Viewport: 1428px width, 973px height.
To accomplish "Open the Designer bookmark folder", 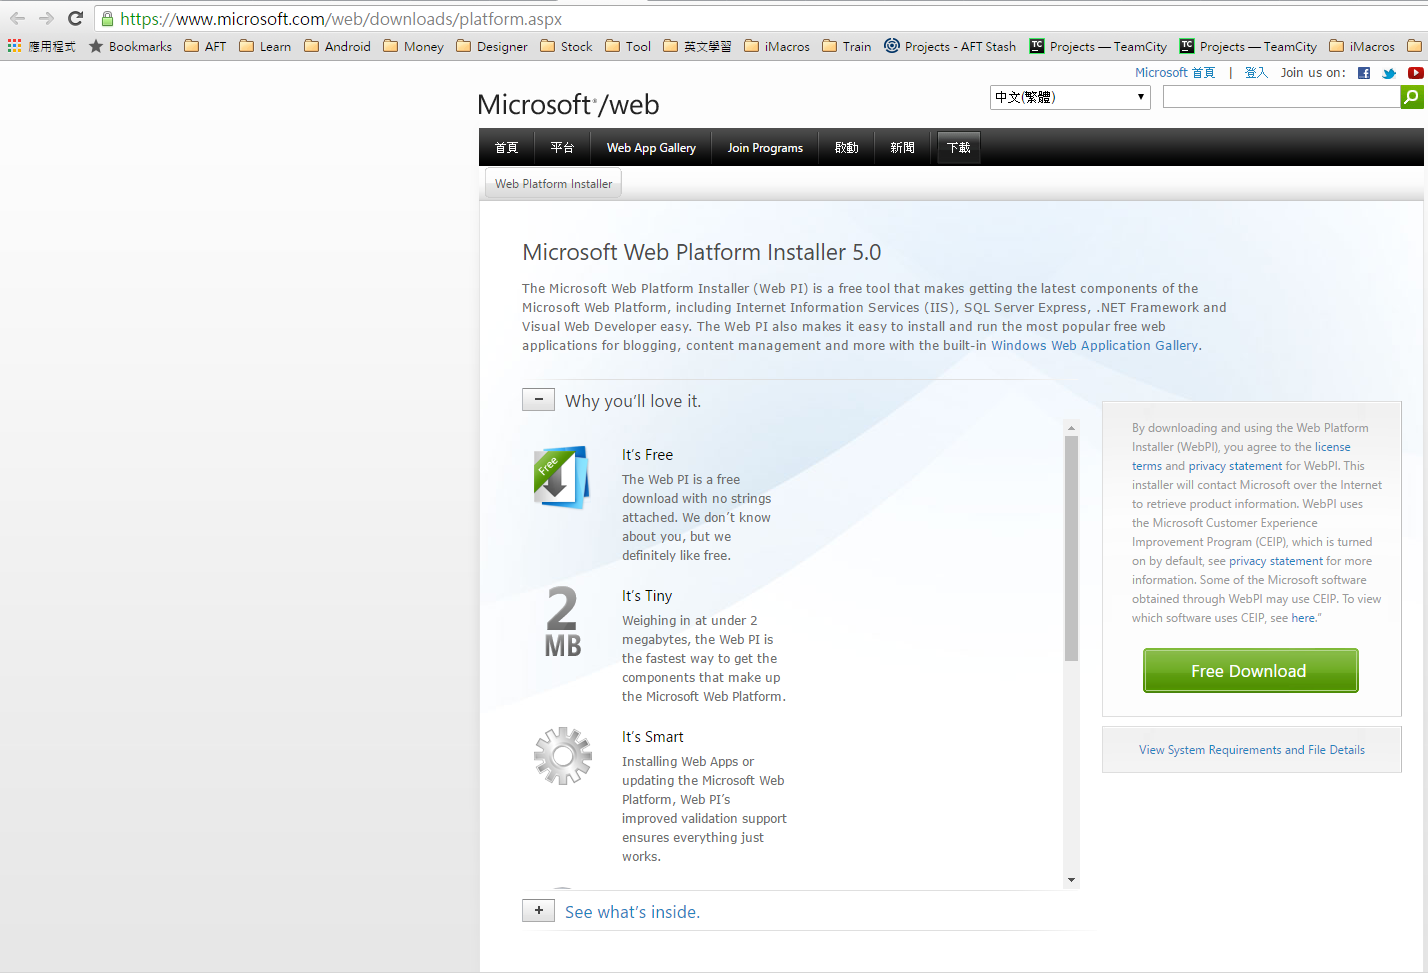I will [x=491, y=46].
